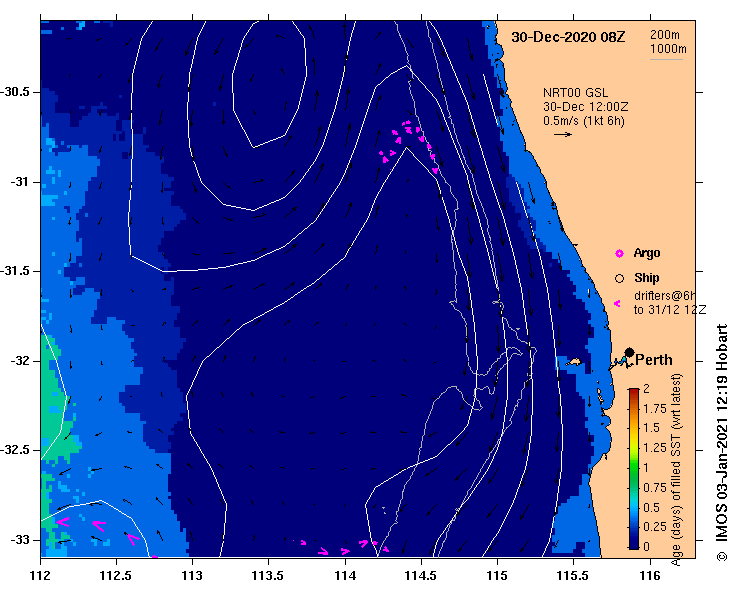This screenshot has width=739, height=592.
Task: Click the colorbar value 1.75
Action: coord(655,409)
